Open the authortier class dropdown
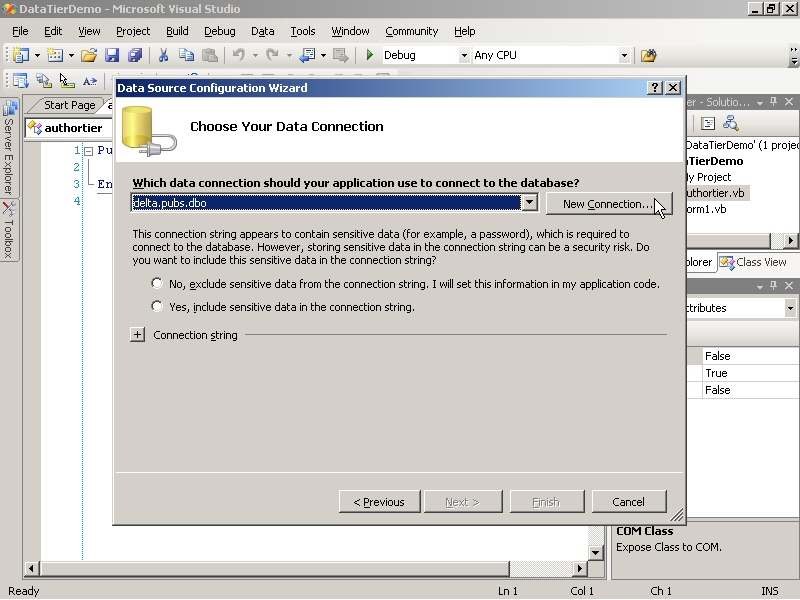800x600 pixels. point(69,128)
